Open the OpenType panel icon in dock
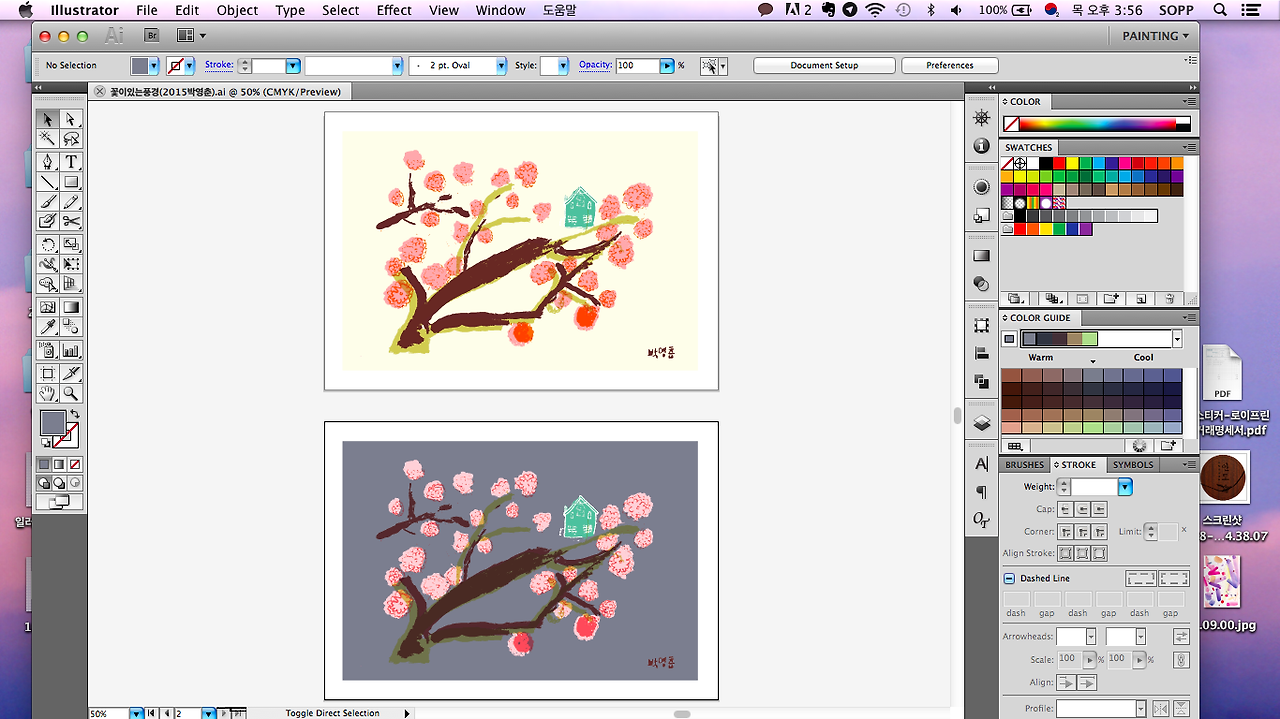This screenshot has height=719, width=1280. [x=981, y=520]
